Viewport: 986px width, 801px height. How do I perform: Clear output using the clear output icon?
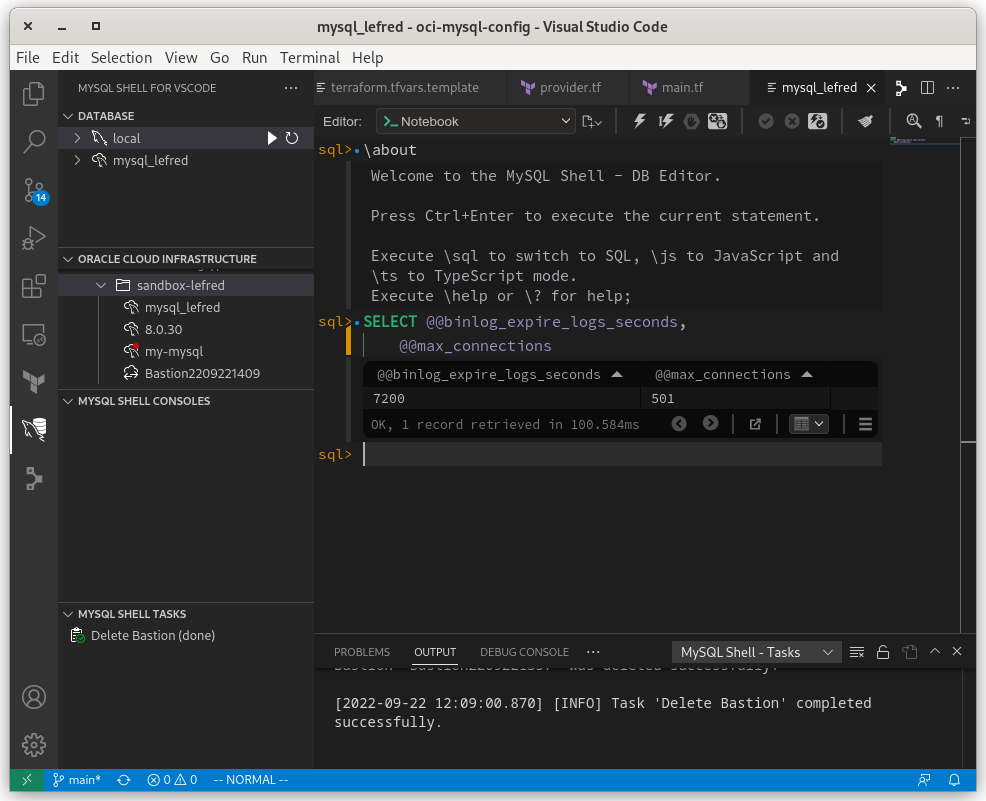(x=857, y=652)
